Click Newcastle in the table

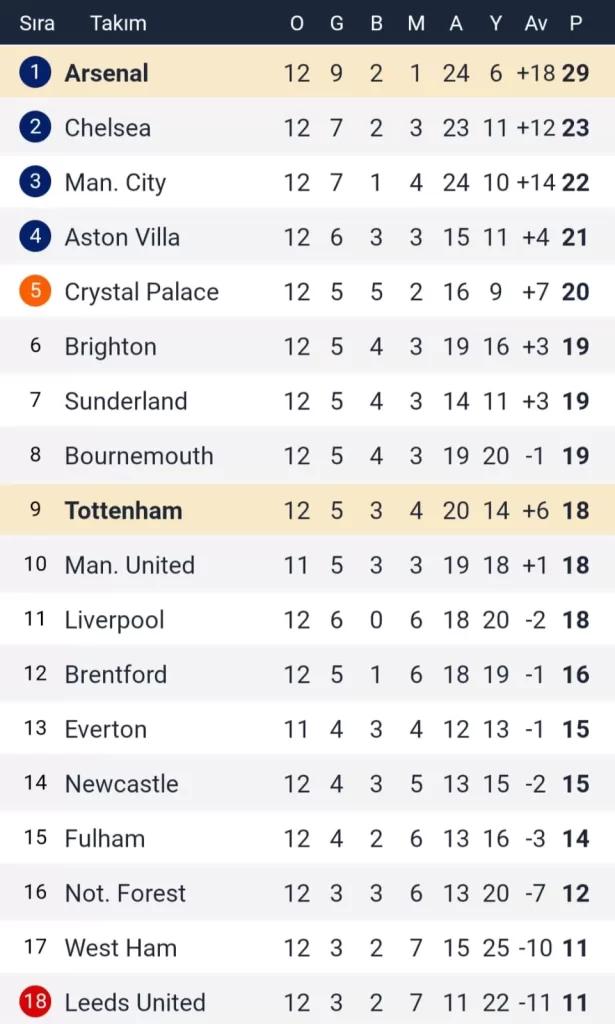pos(121,784)
